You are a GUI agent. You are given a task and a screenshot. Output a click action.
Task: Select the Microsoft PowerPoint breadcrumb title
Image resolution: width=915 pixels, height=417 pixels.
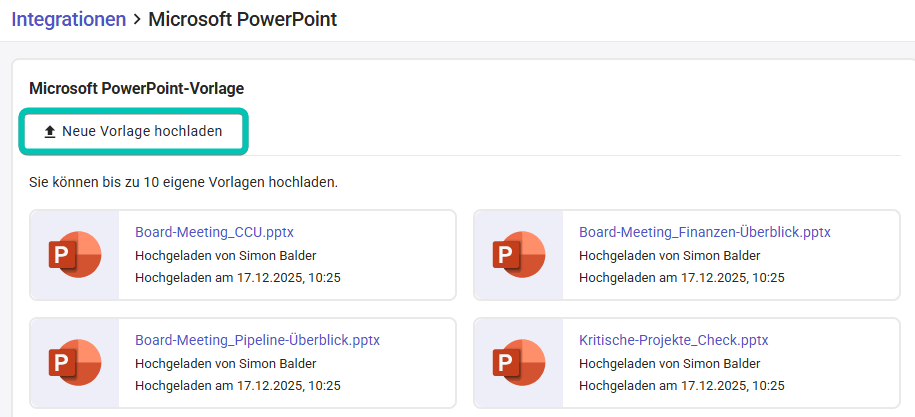[x=243, y=19]
